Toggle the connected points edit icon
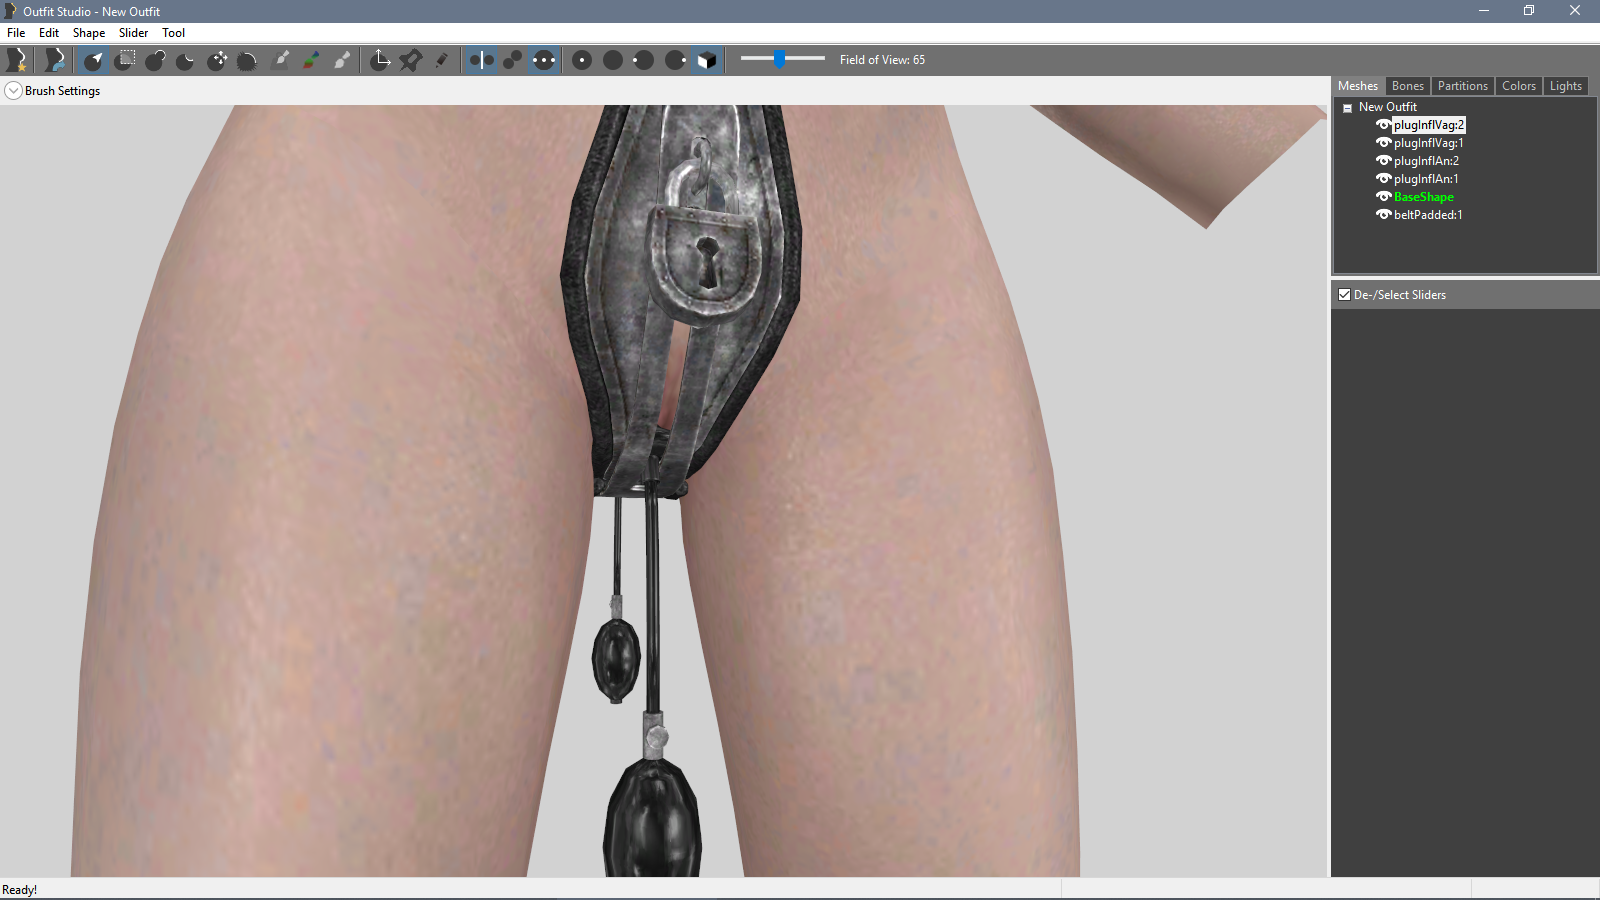 pos(512,60)
